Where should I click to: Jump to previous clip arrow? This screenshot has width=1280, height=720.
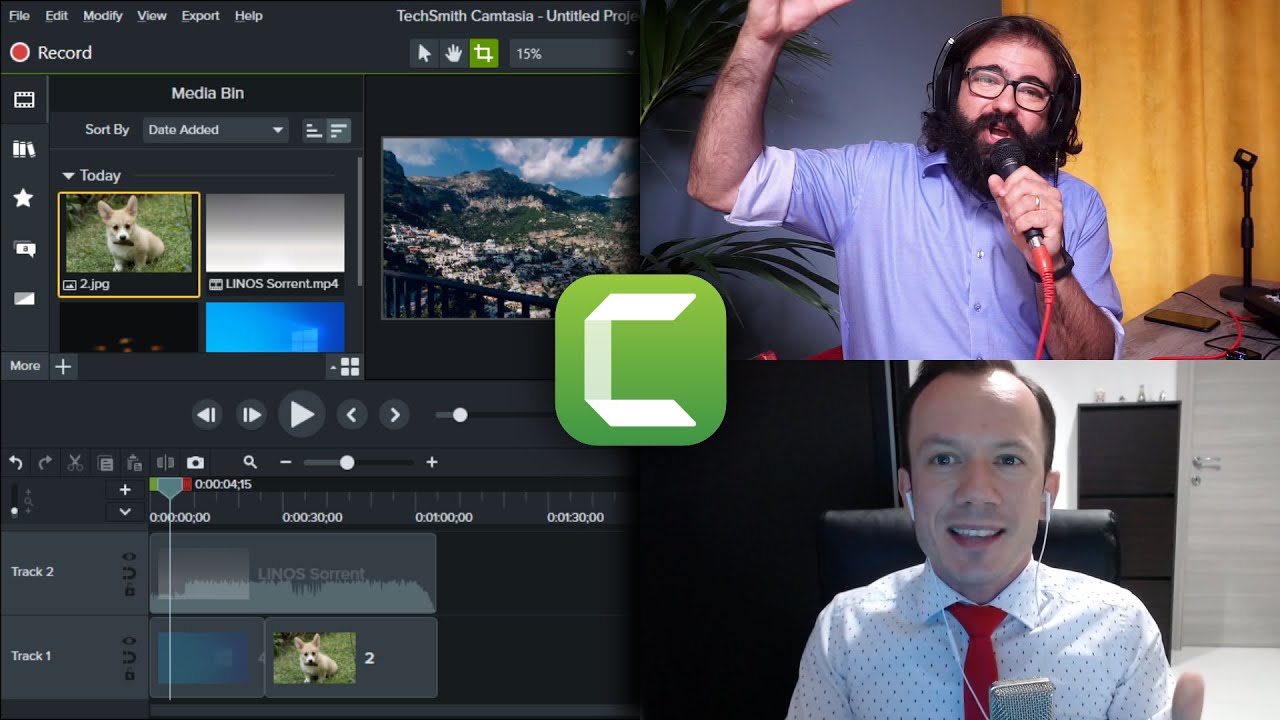click(351, 415)
